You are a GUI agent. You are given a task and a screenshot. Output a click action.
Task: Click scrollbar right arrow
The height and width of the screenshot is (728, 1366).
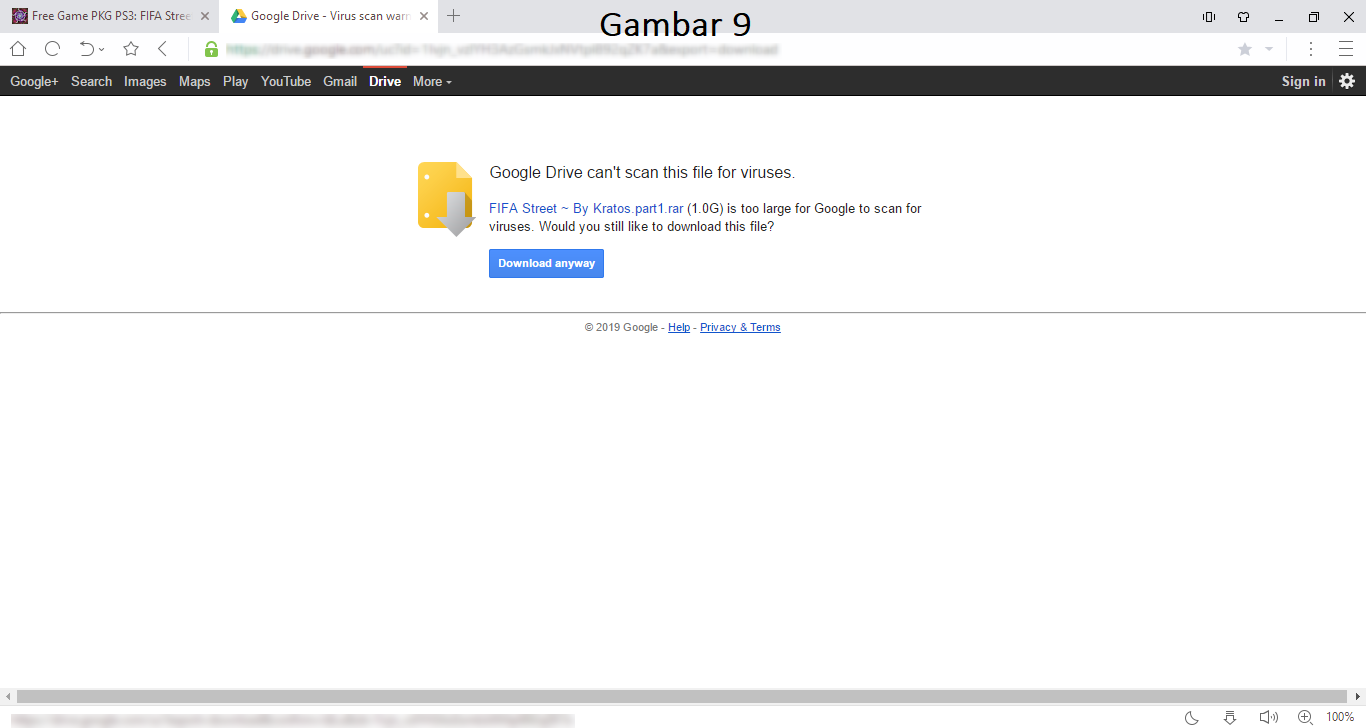[1358, 696]
